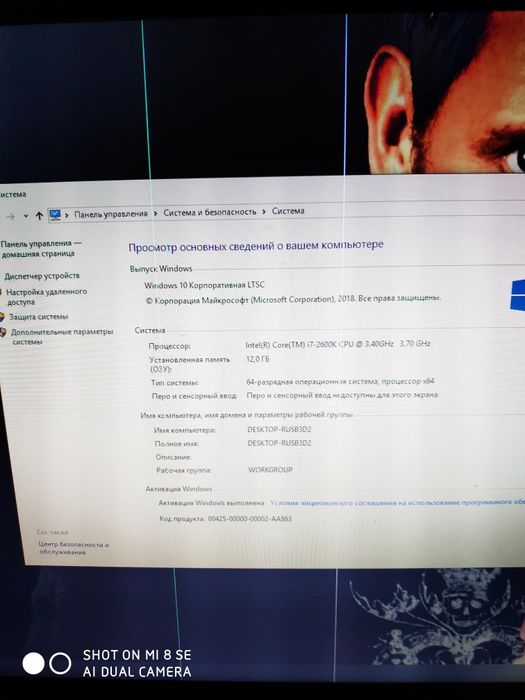Click product code '00425-00000-00002-AA863'

click(x=250, y=519)
